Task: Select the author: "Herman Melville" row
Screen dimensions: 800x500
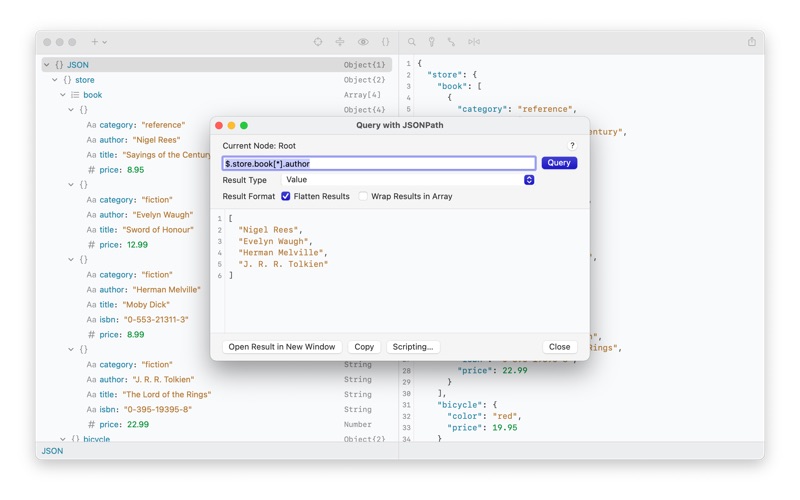Action: (x=143, y=290)
